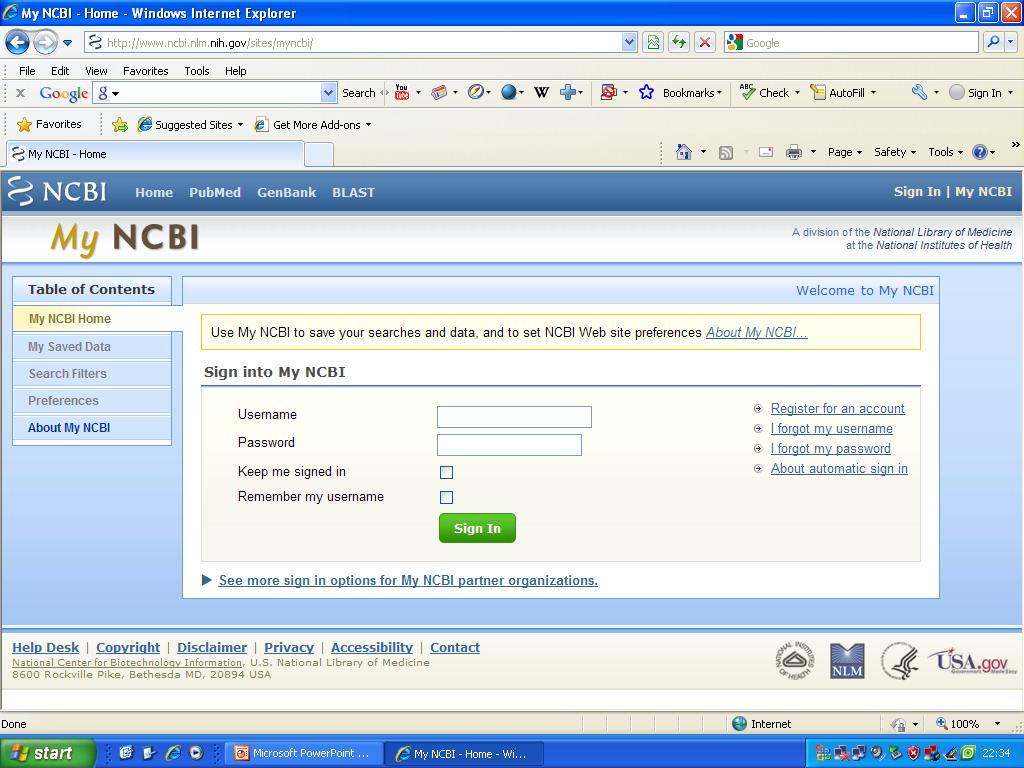
Task: Click the Home house icon in command bar
Action: coord(684,152)
